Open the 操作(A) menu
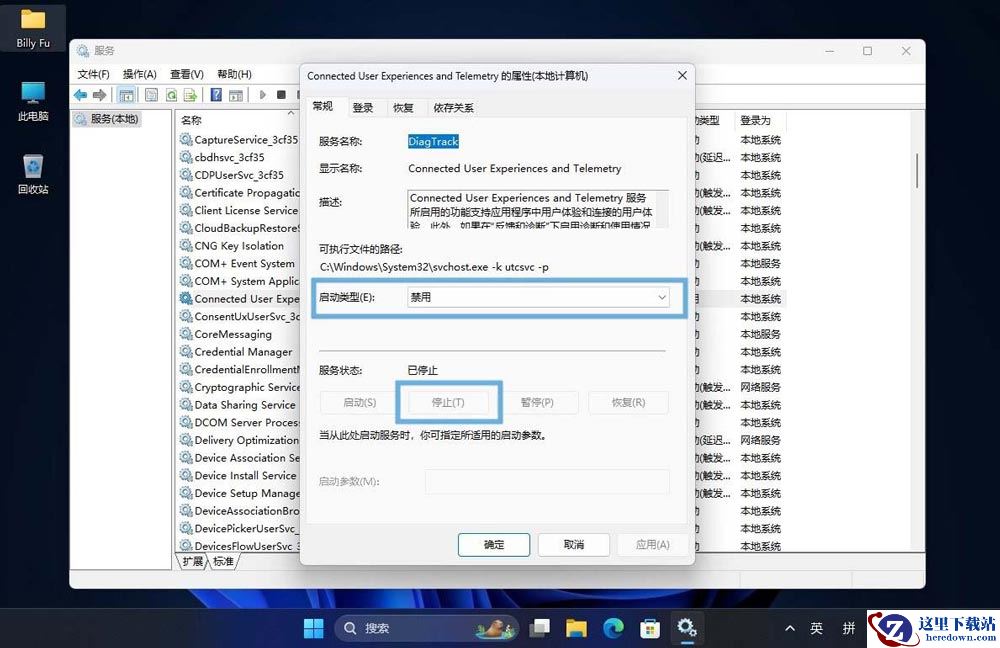This screenshot has height=648, width=1000. coord(140,74)
